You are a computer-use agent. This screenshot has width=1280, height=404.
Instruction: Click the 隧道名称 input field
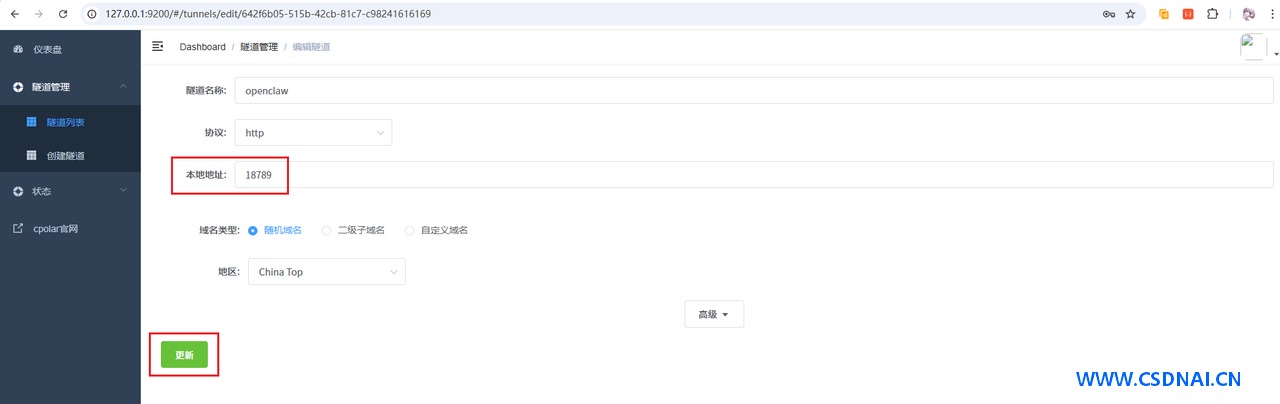[x=754, y=90]
